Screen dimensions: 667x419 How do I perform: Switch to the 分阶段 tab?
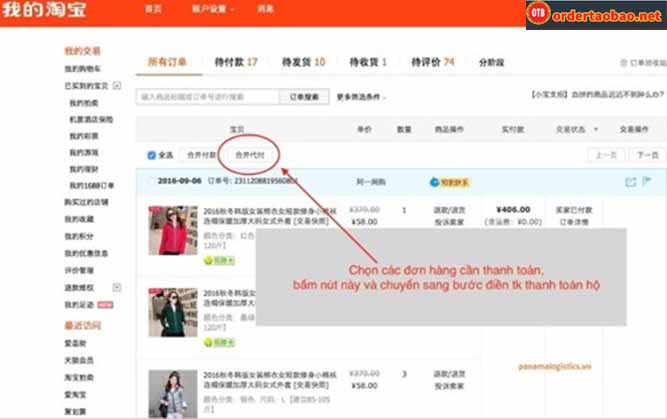(491, 63)
